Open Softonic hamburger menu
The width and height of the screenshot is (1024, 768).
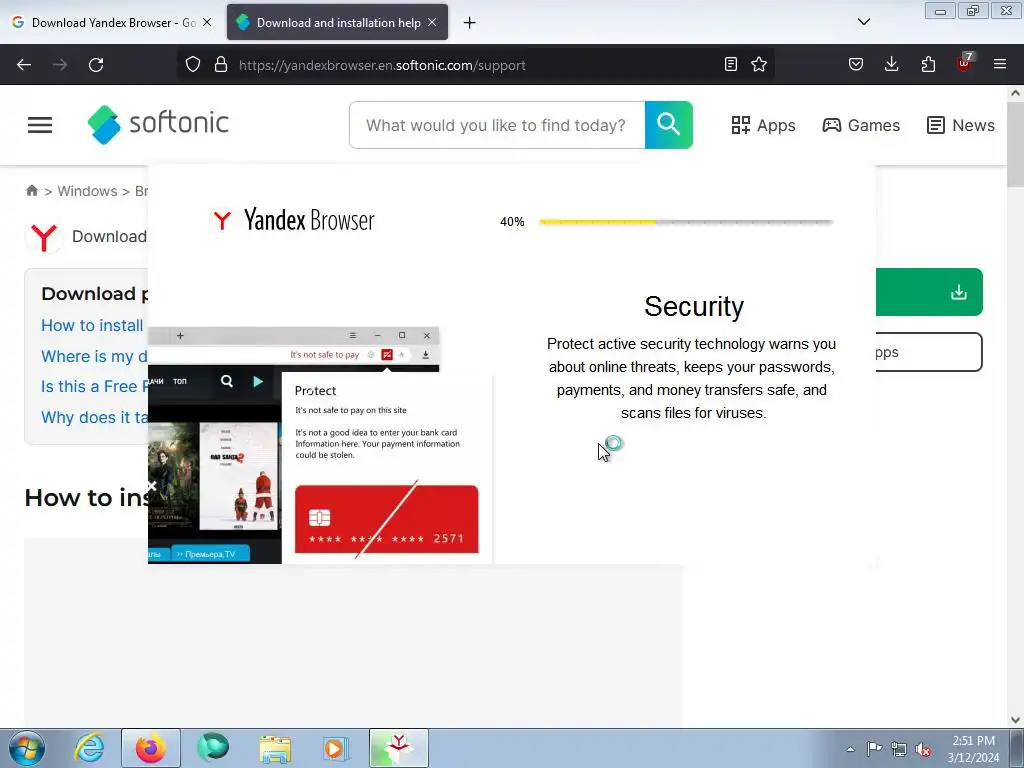(x=40, y=125)
